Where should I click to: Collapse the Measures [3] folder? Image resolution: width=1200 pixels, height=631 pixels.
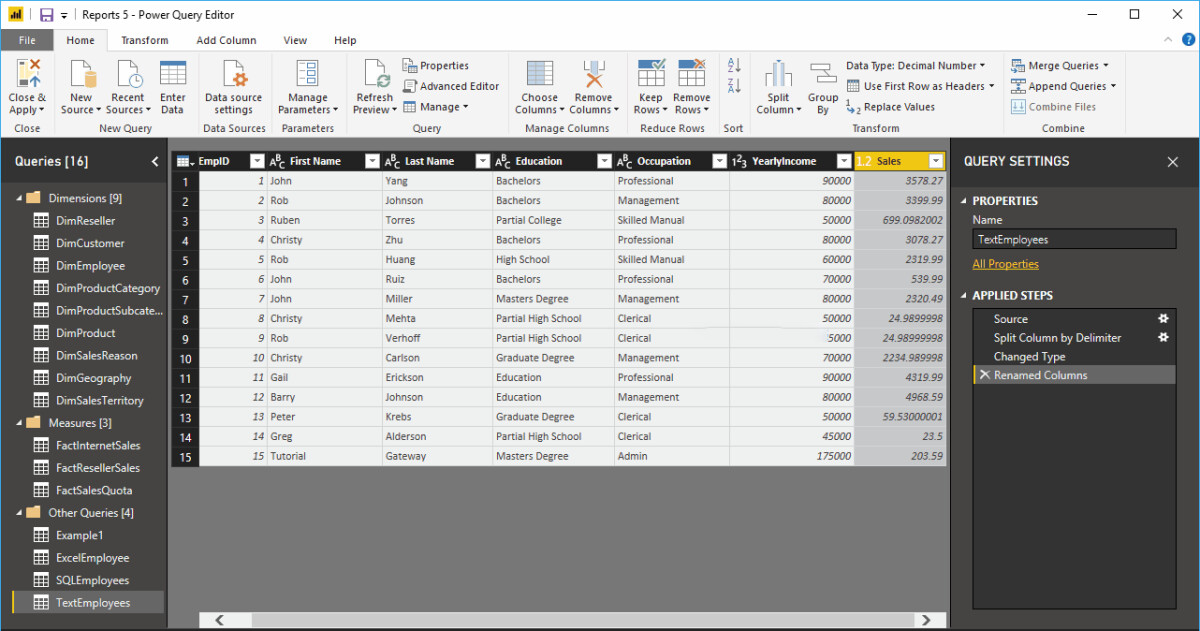pyautogui.click(x=18, y=423)
